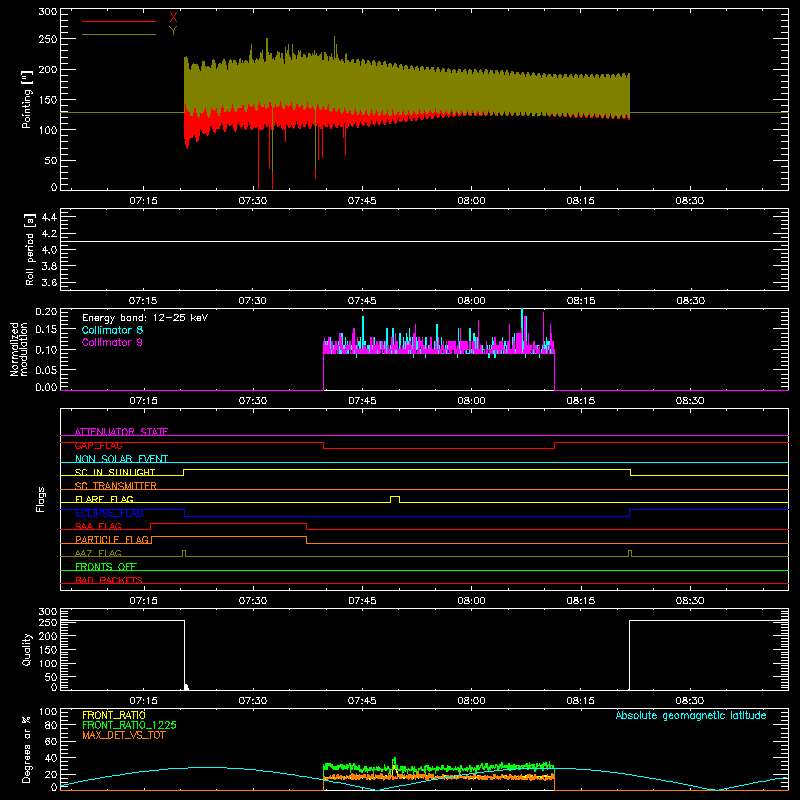Click the 'Energy band: 12-25 keV' label
Image resolution: width=800 pixels, height=800 pixels.
tap(145, 318)
